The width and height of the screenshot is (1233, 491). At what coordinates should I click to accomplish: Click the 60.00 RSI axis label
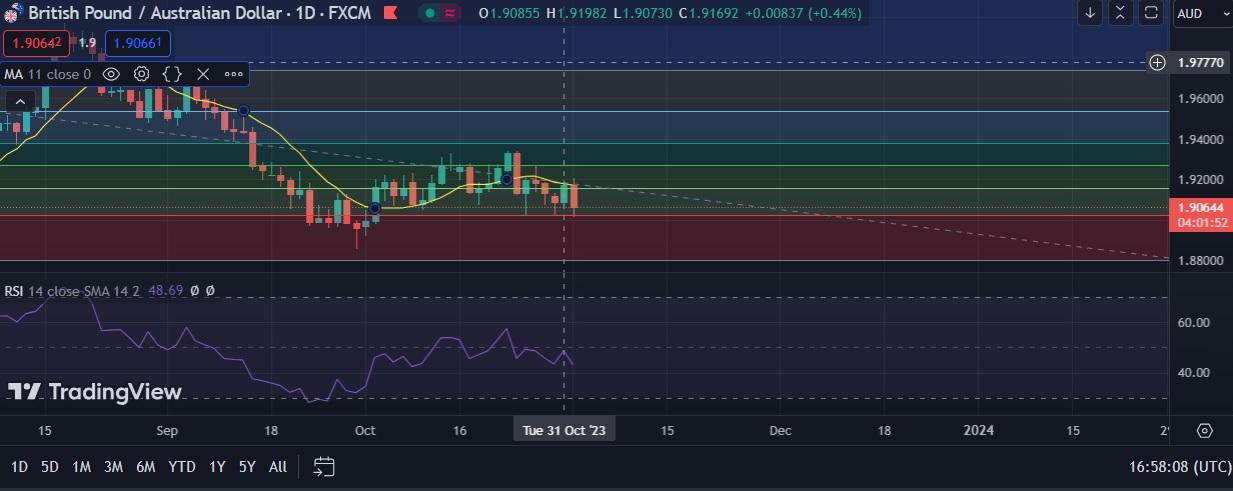click(1194, 323)
